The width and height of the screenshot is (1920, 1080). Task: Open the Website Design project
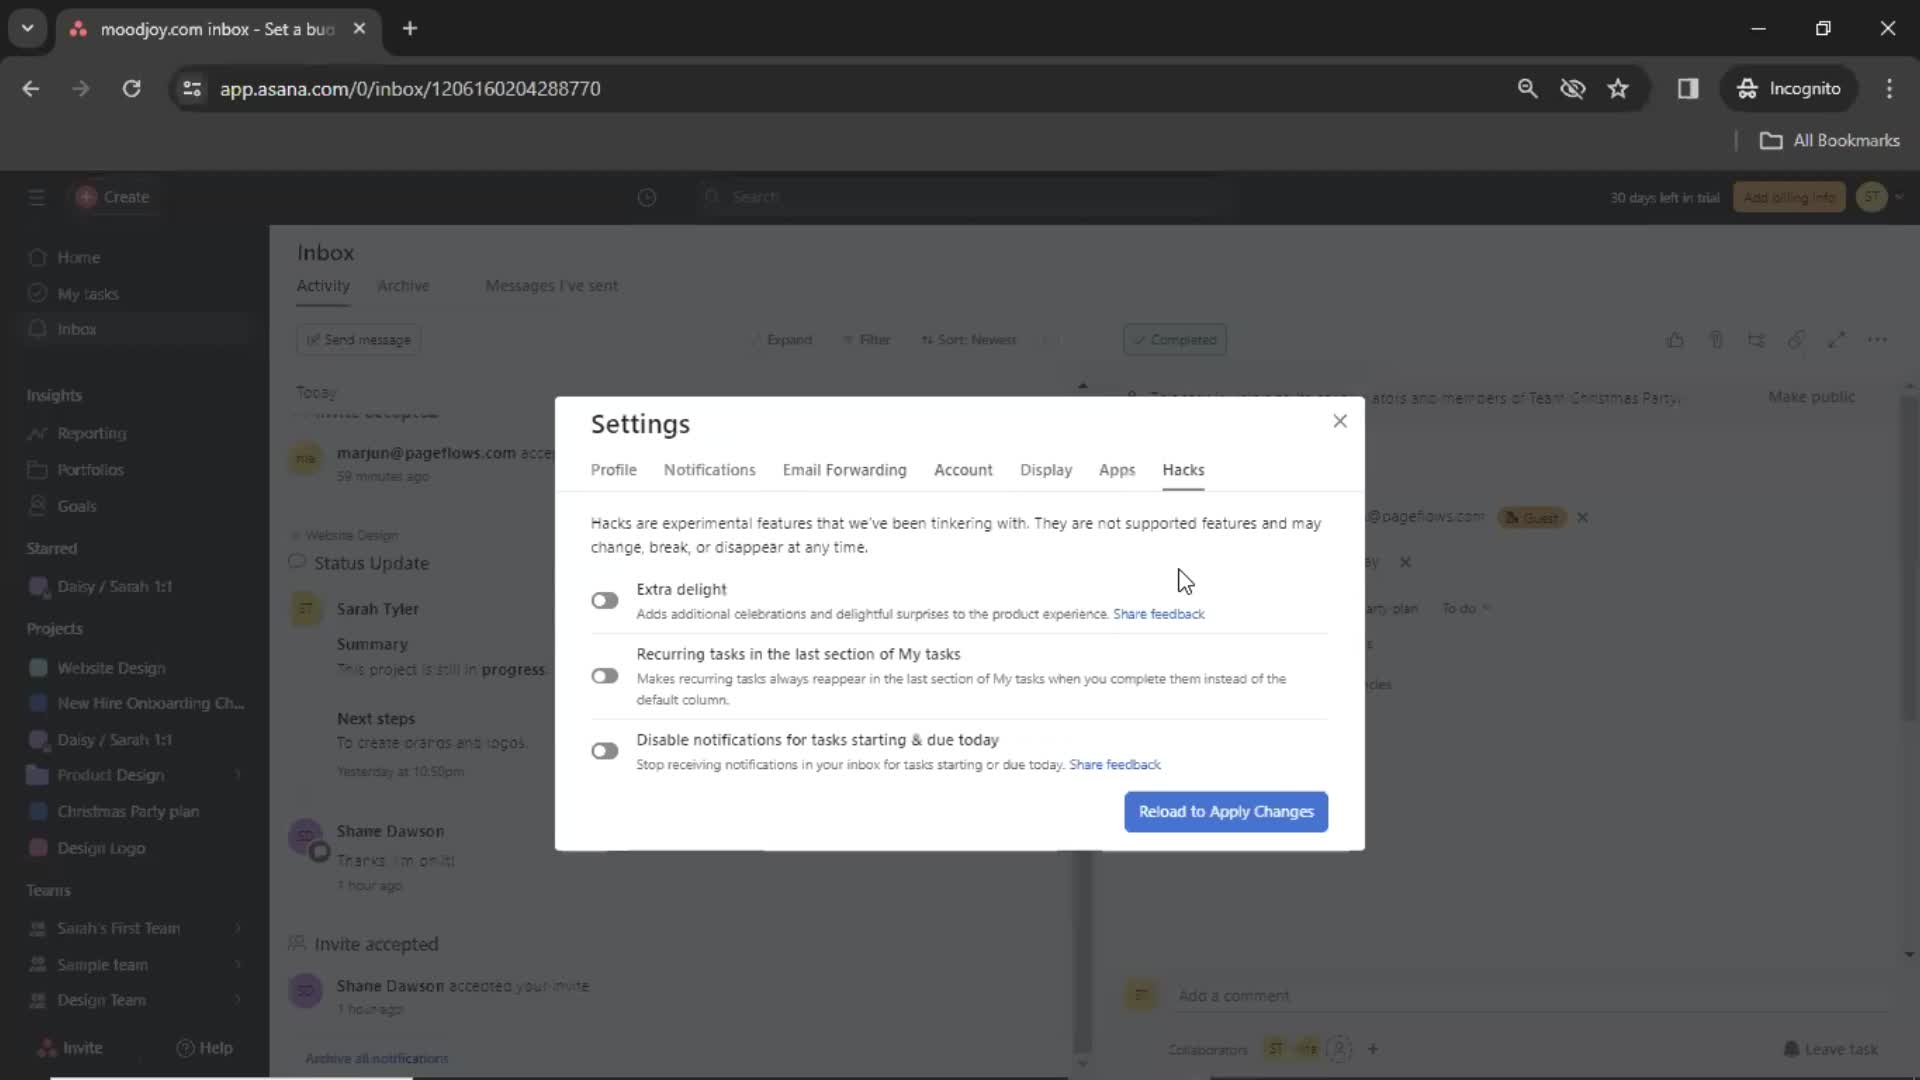(111, 668)
